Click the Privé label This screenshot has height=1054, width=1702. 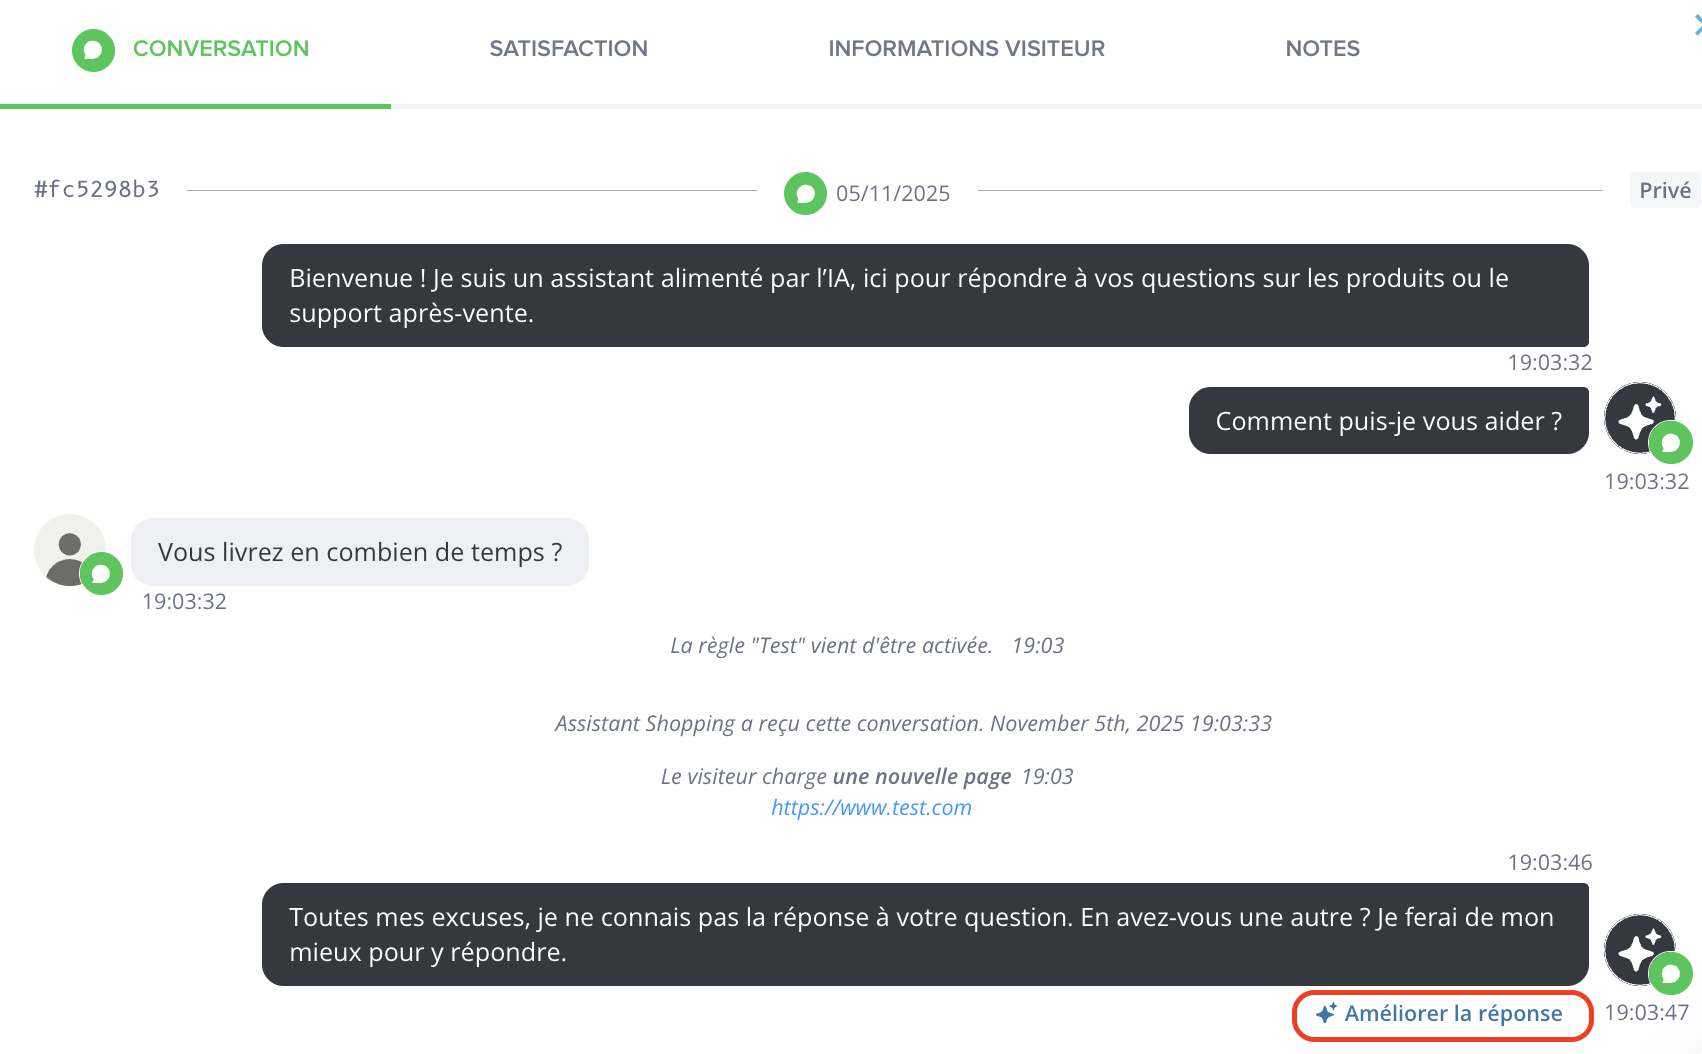pos(1664,191)
